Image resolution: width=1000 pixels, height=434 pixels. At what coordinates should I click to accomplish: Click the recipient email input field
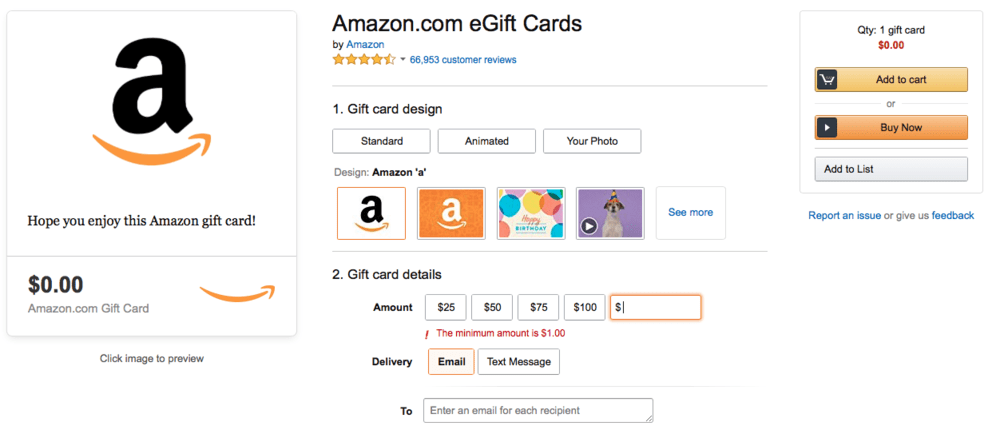[538, 410]
